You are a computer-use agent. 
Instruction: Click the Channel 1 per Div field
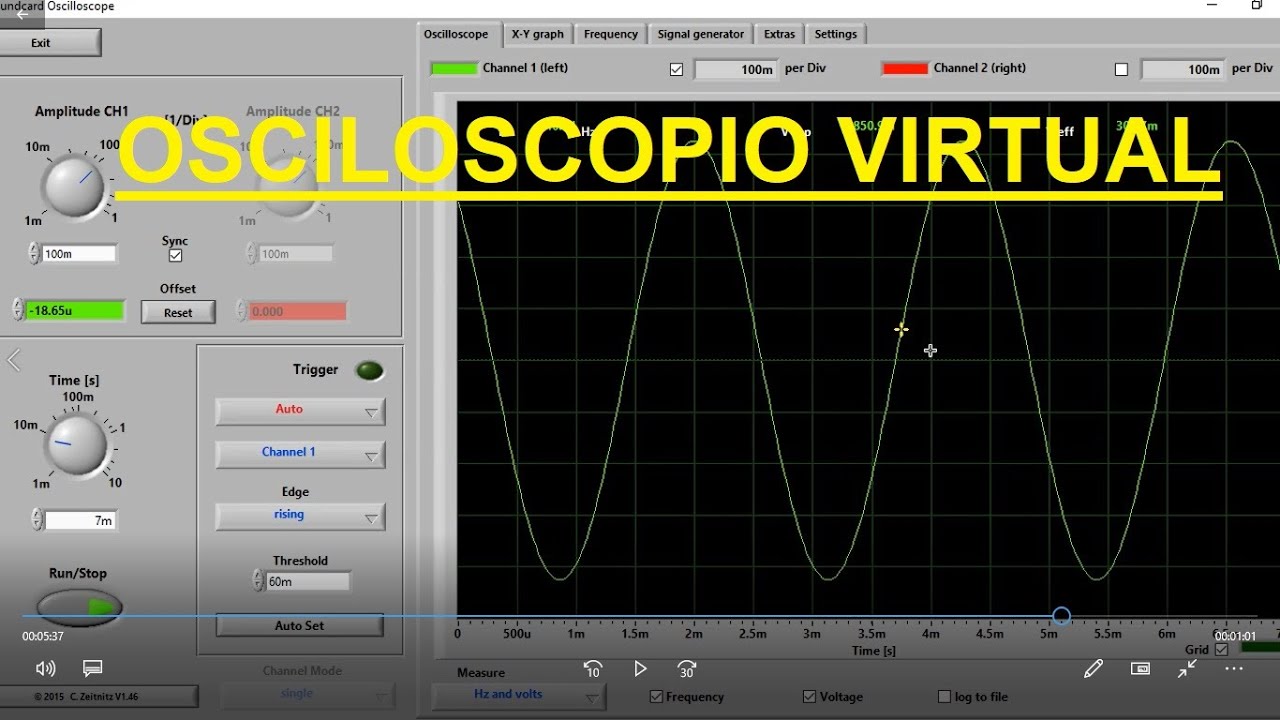[x=736, y=70]
